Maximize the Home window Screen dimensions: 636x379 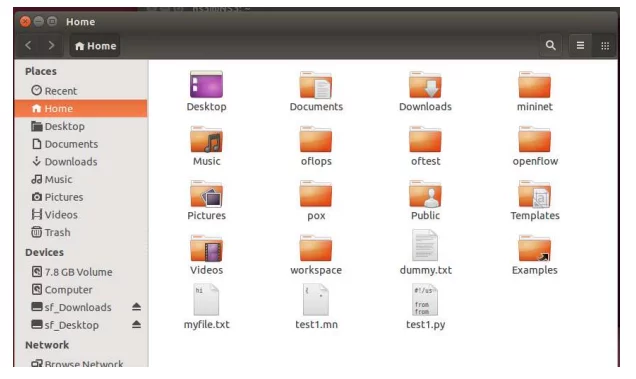pos(52,21)
